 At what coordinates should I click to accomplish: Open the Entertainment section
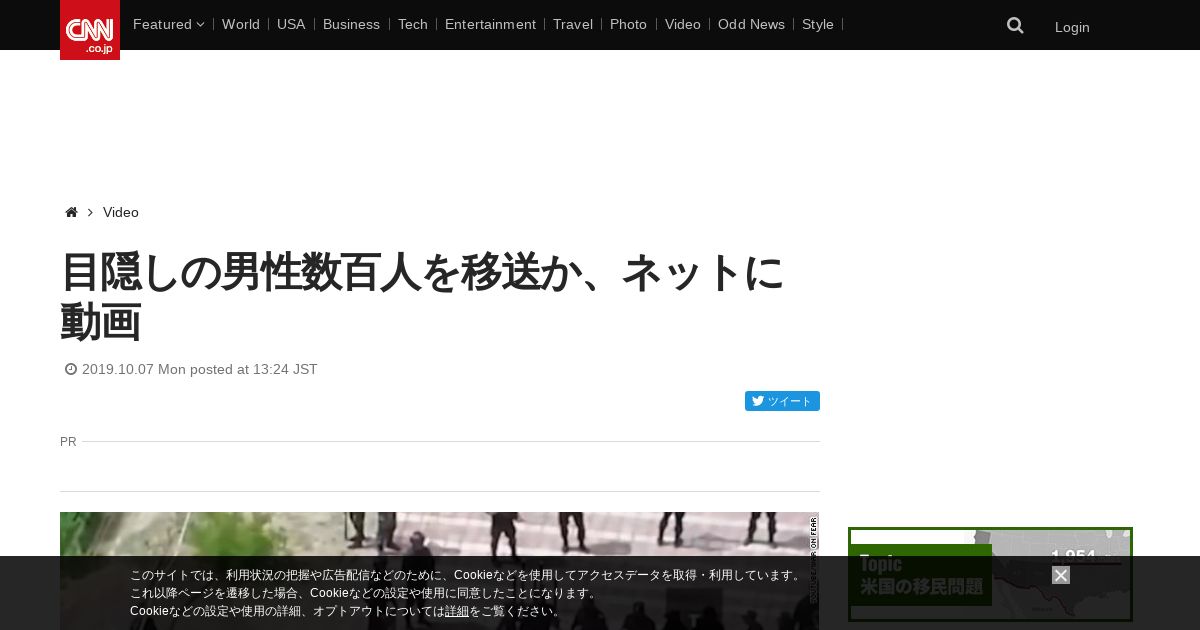pyautogui.click(x=490, y=24)
